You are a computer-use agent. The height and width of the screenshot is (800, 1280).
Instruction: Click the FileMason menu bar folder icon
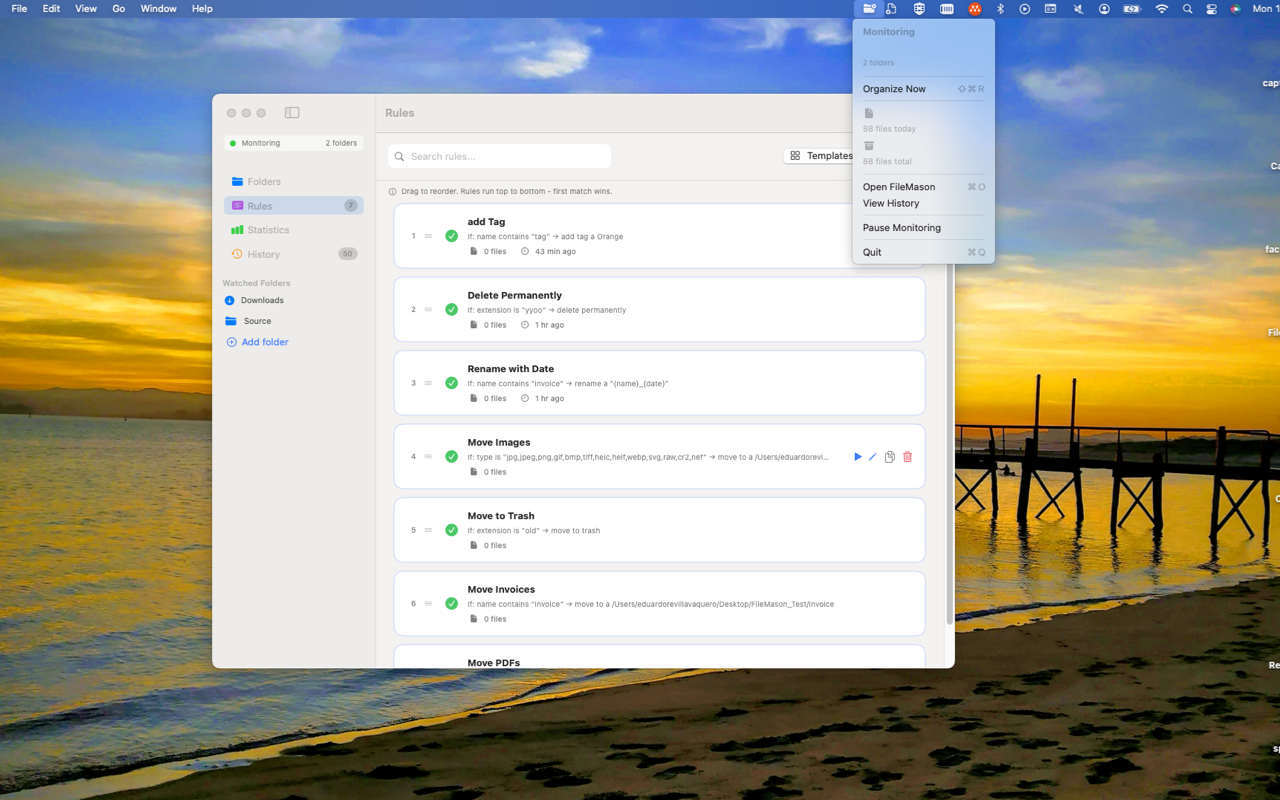[869, 9]
